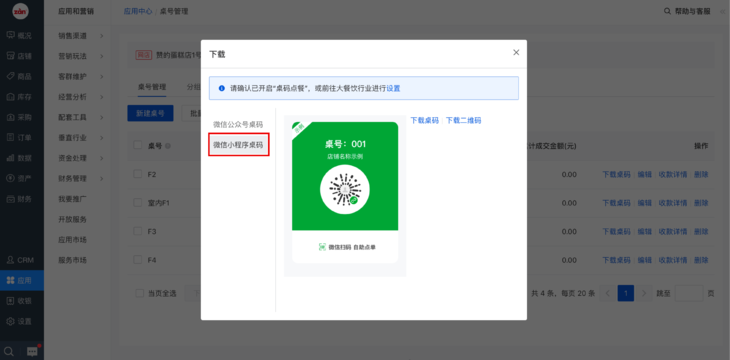
Task: Open 服务市场 menu item
Action: [x=73, y=260]
